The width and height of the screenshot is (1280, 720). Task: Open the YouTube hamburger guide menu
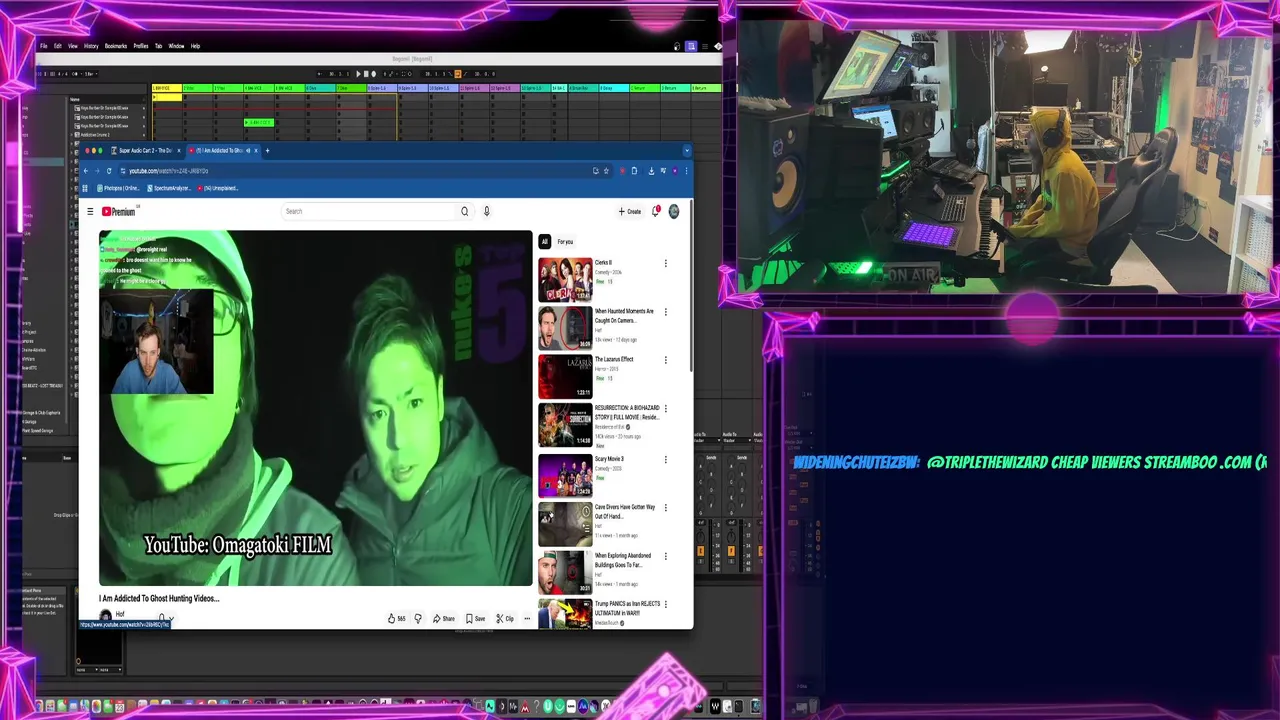pos(90,211)
